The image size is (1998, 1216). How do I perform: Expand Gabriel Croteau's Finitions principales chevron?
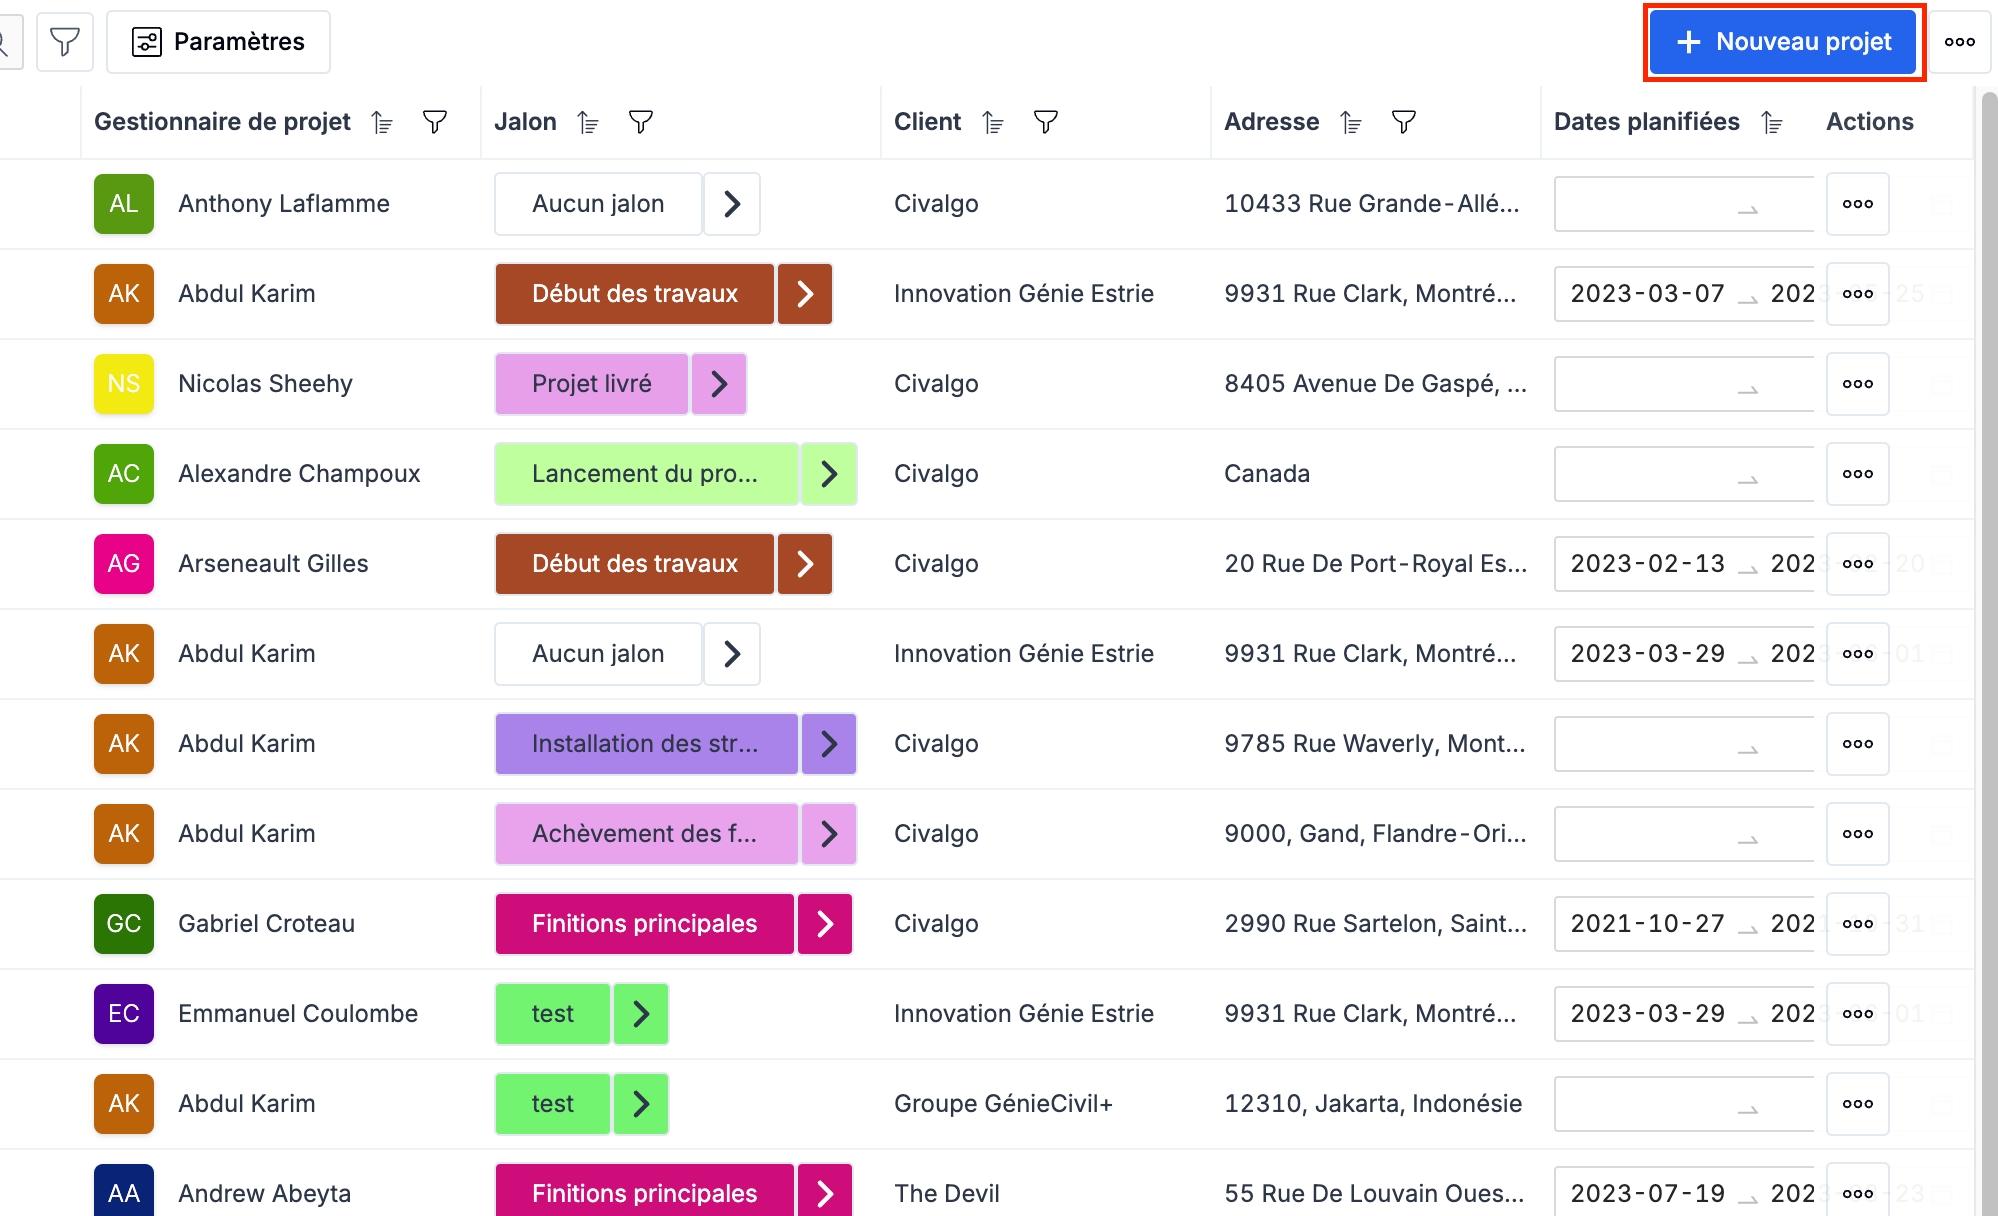[x=825, y=924]
